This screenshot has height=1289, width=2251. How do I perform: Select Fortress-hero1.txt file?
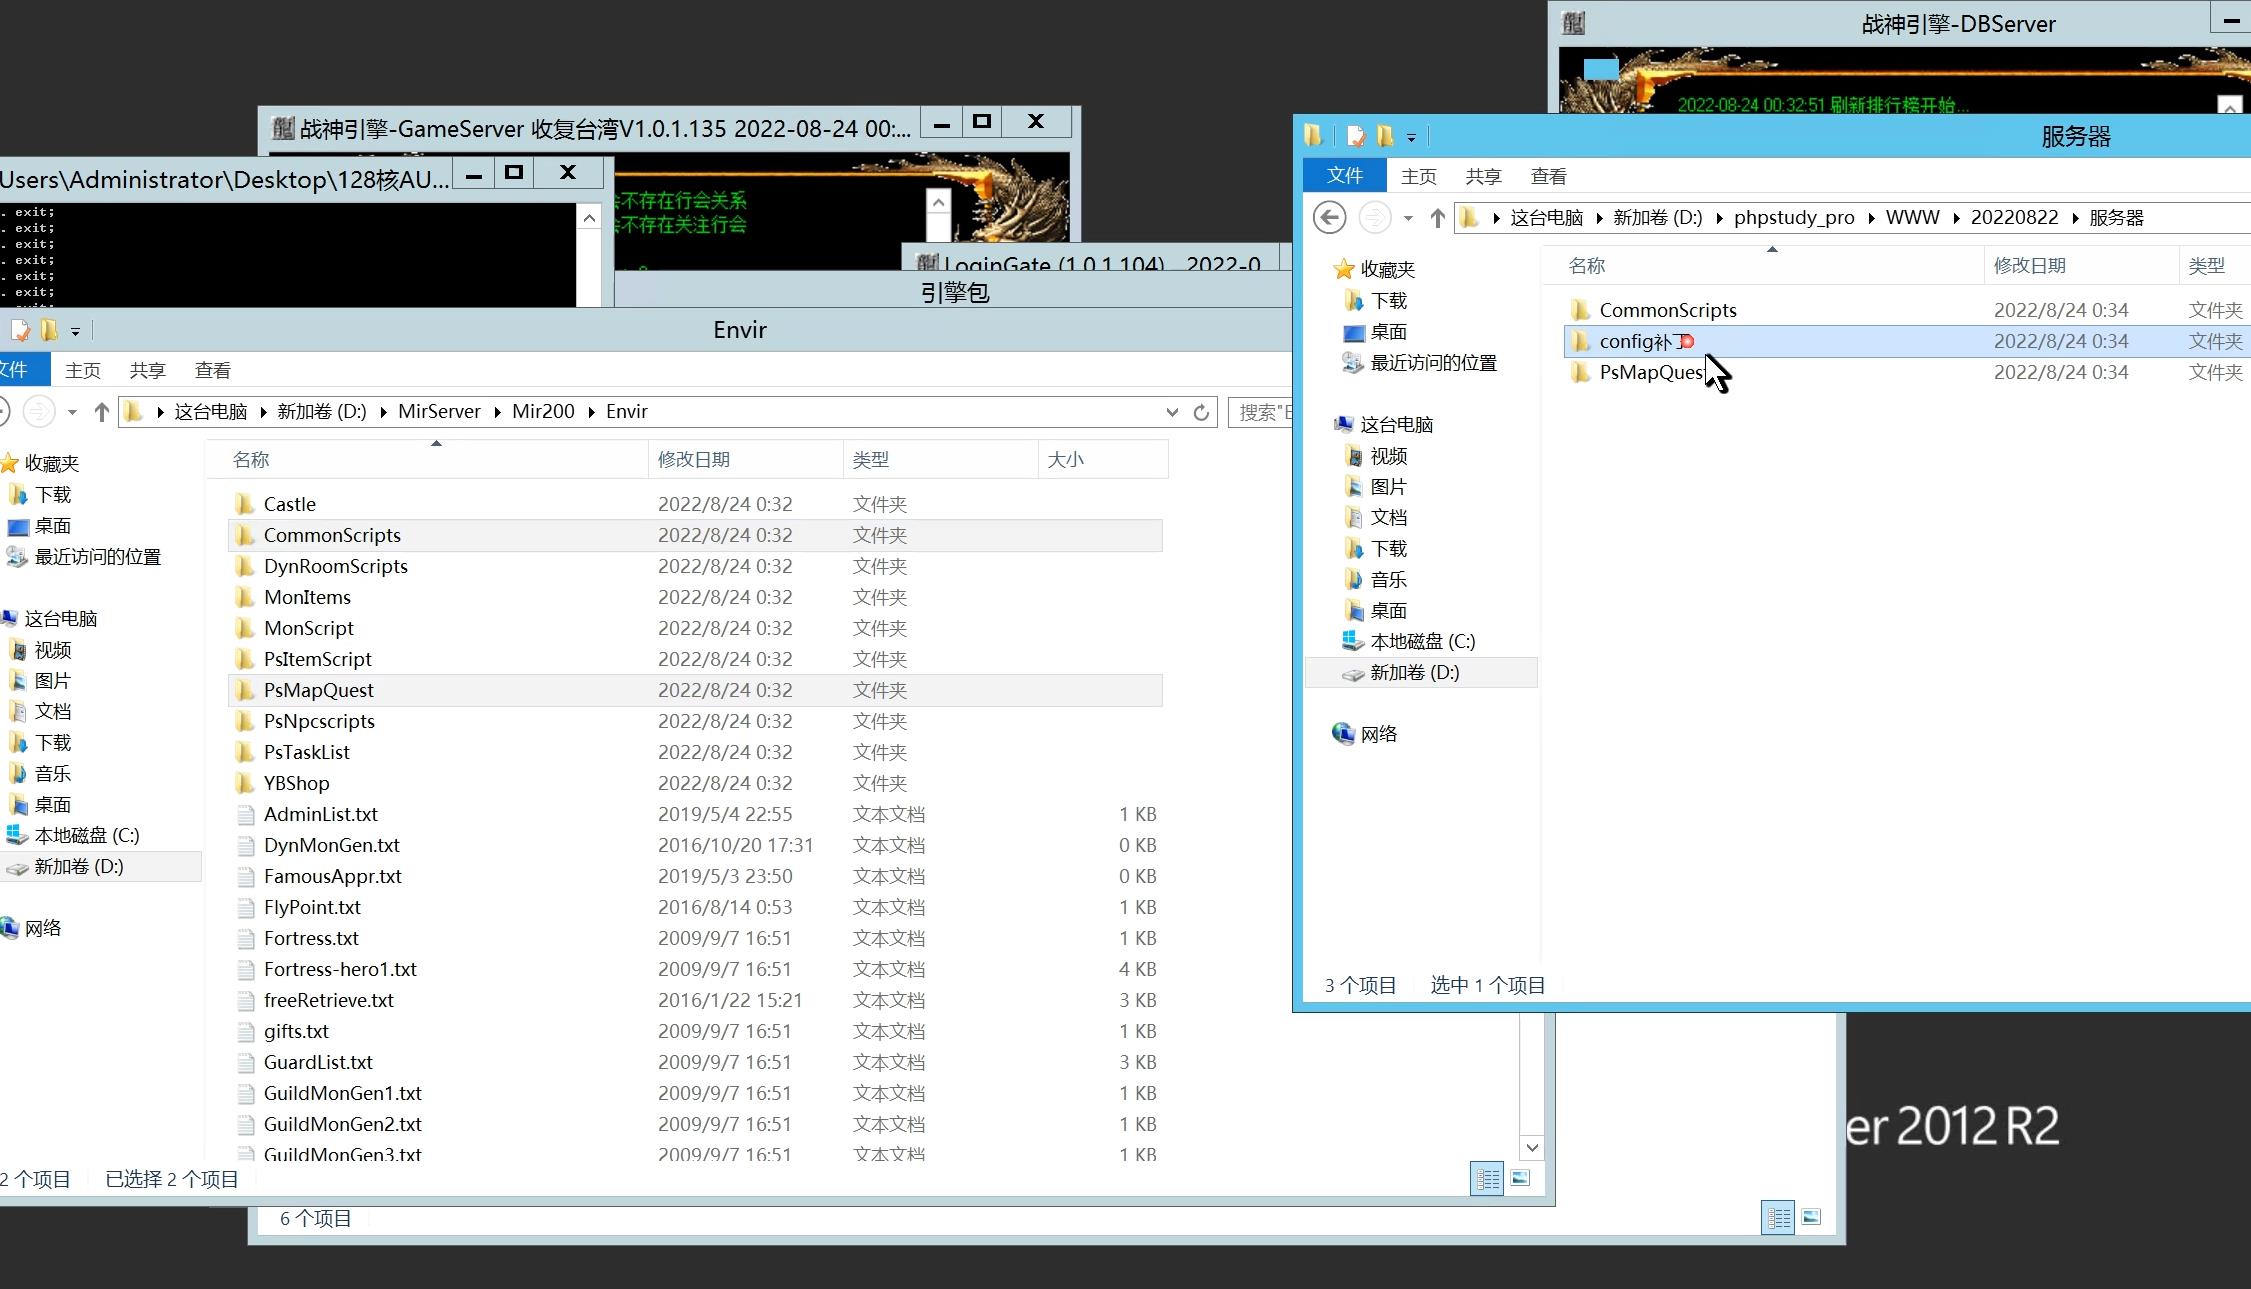[x=340, y=969]
